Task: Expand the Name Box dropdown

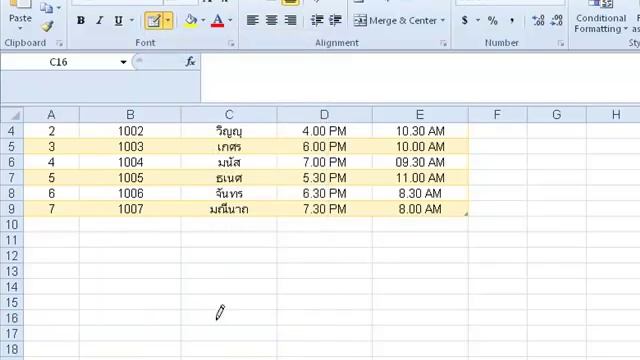Action: (123, 62)
